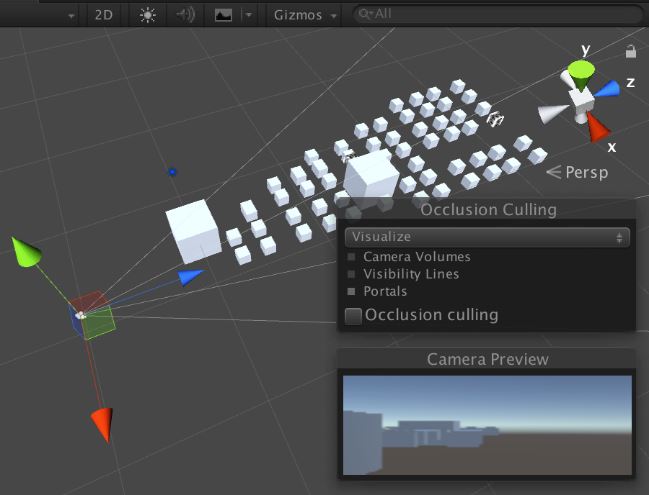Click the Persp projection label
This screenshot has height=495, width=649.
tap(586, 172)
